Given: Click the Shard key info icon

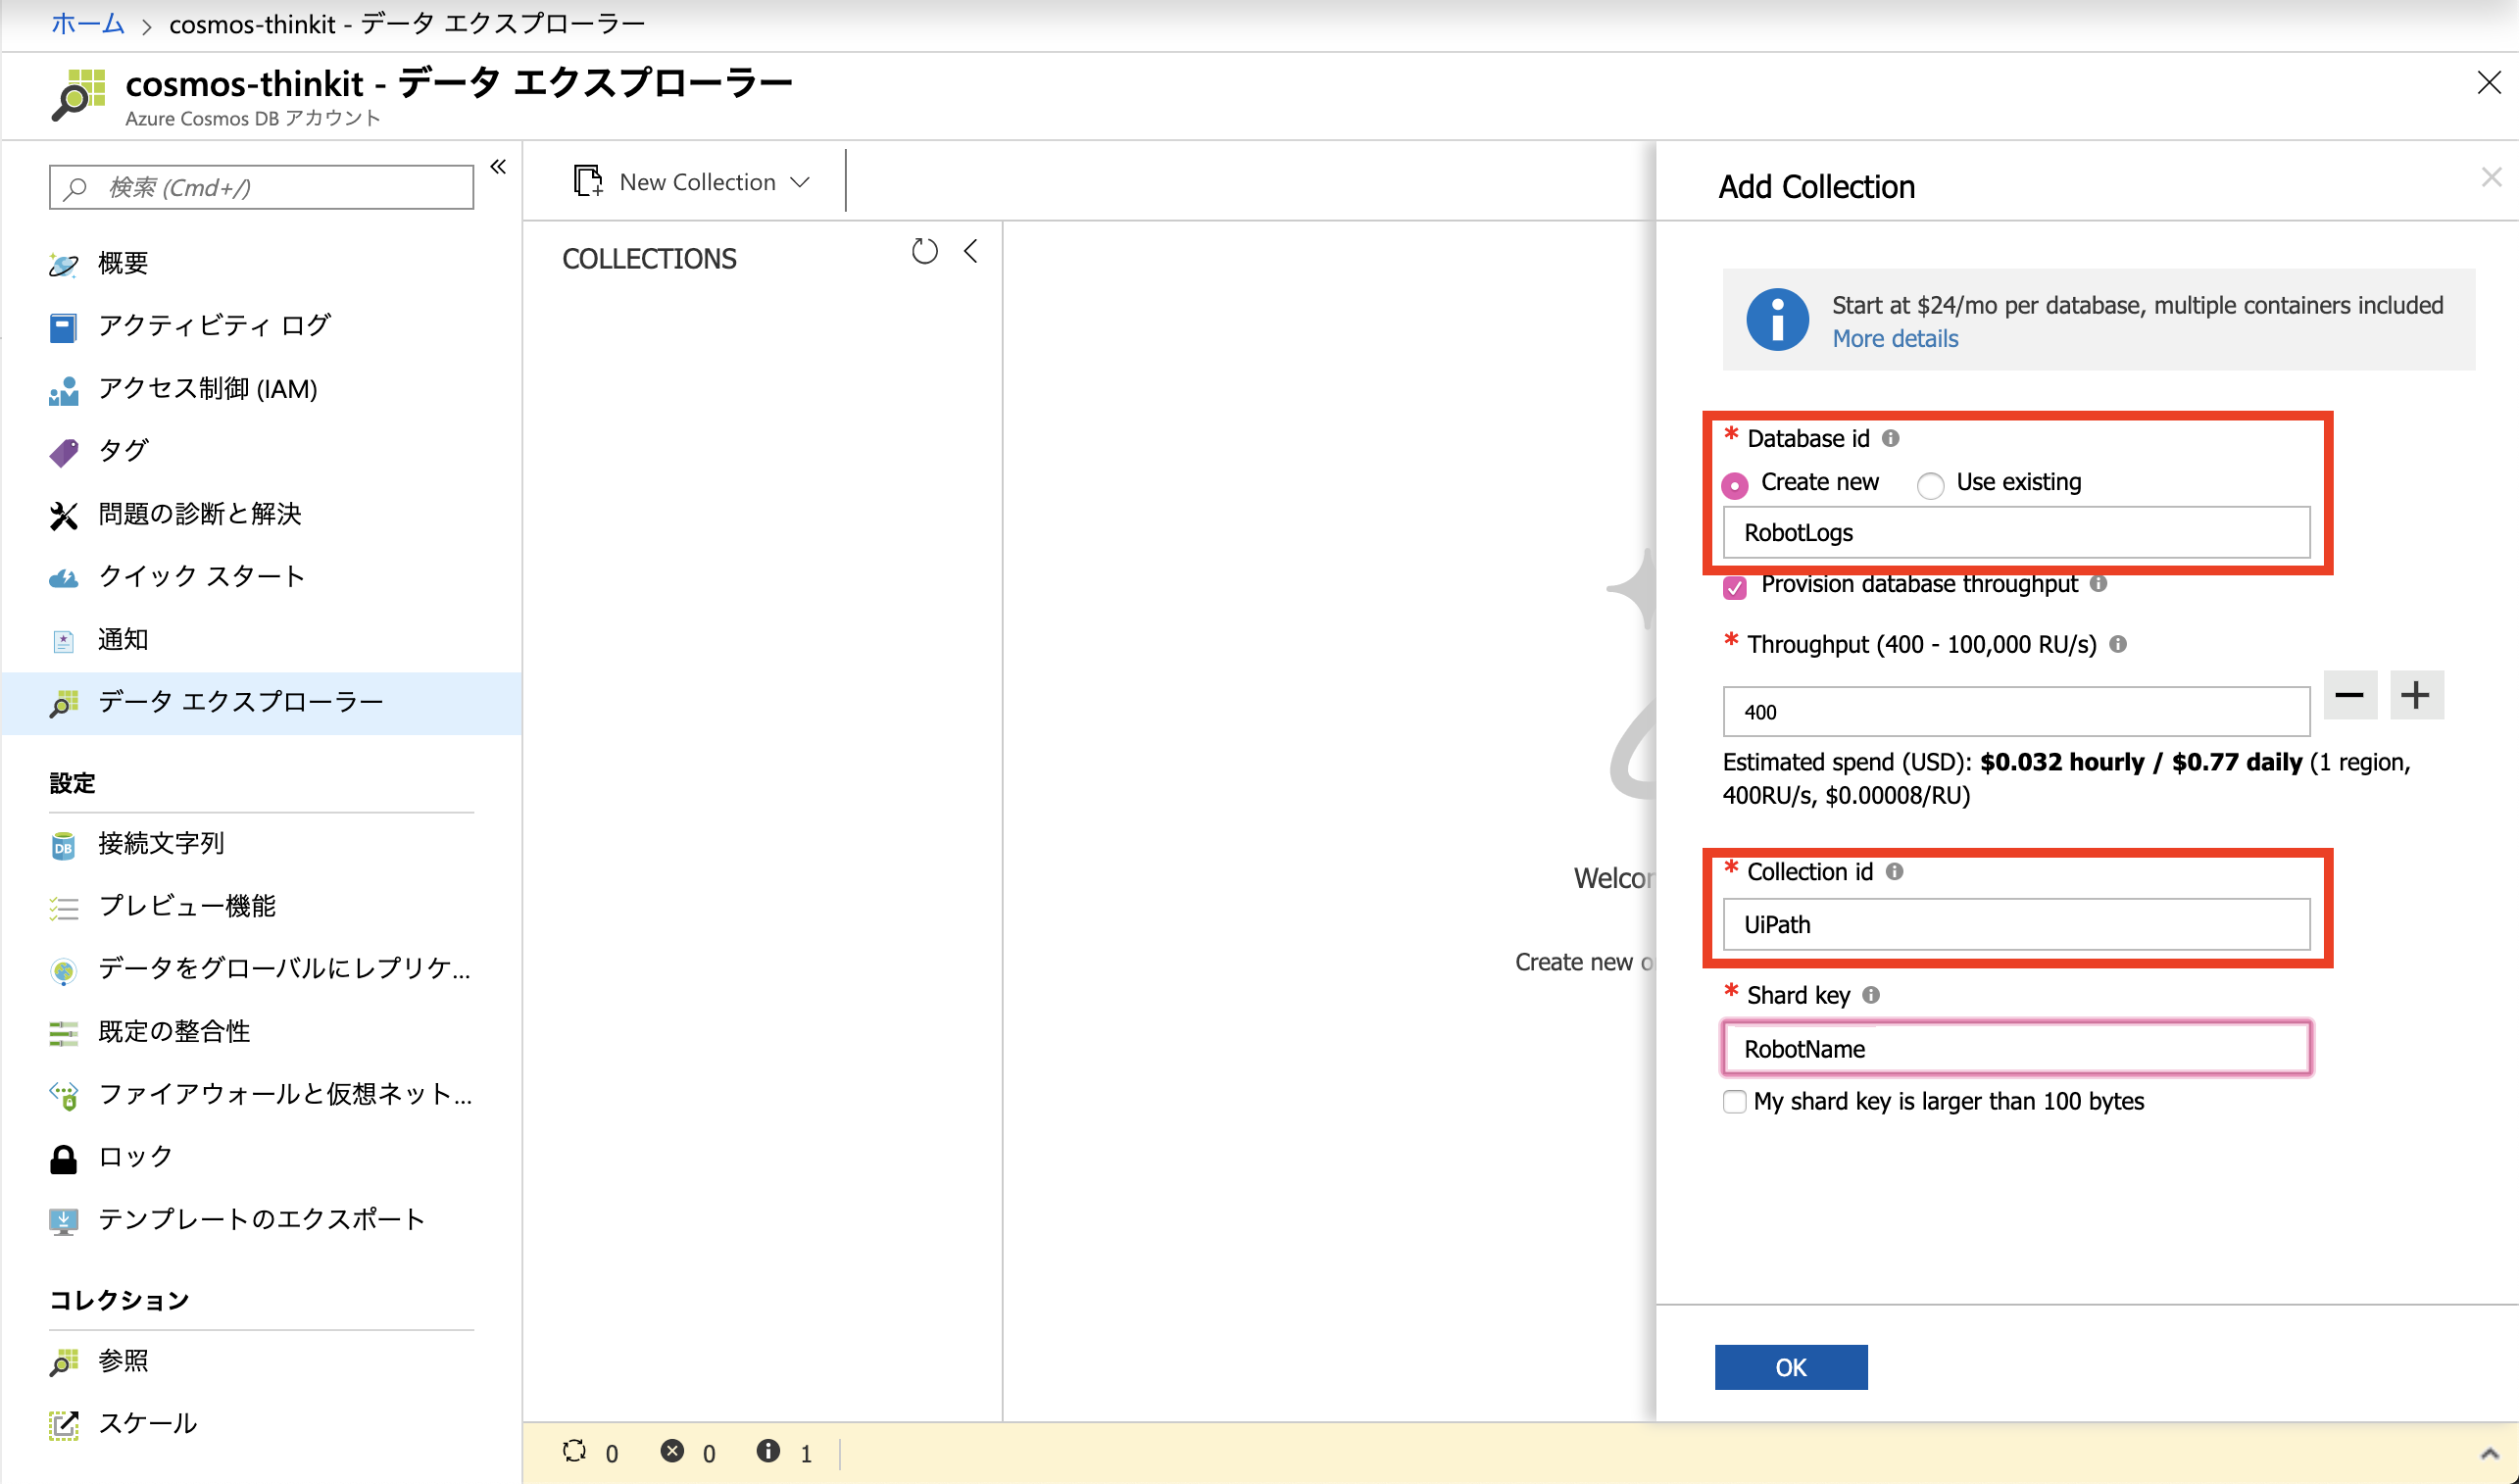Looking at the screenshot, I should [1871, 994].
